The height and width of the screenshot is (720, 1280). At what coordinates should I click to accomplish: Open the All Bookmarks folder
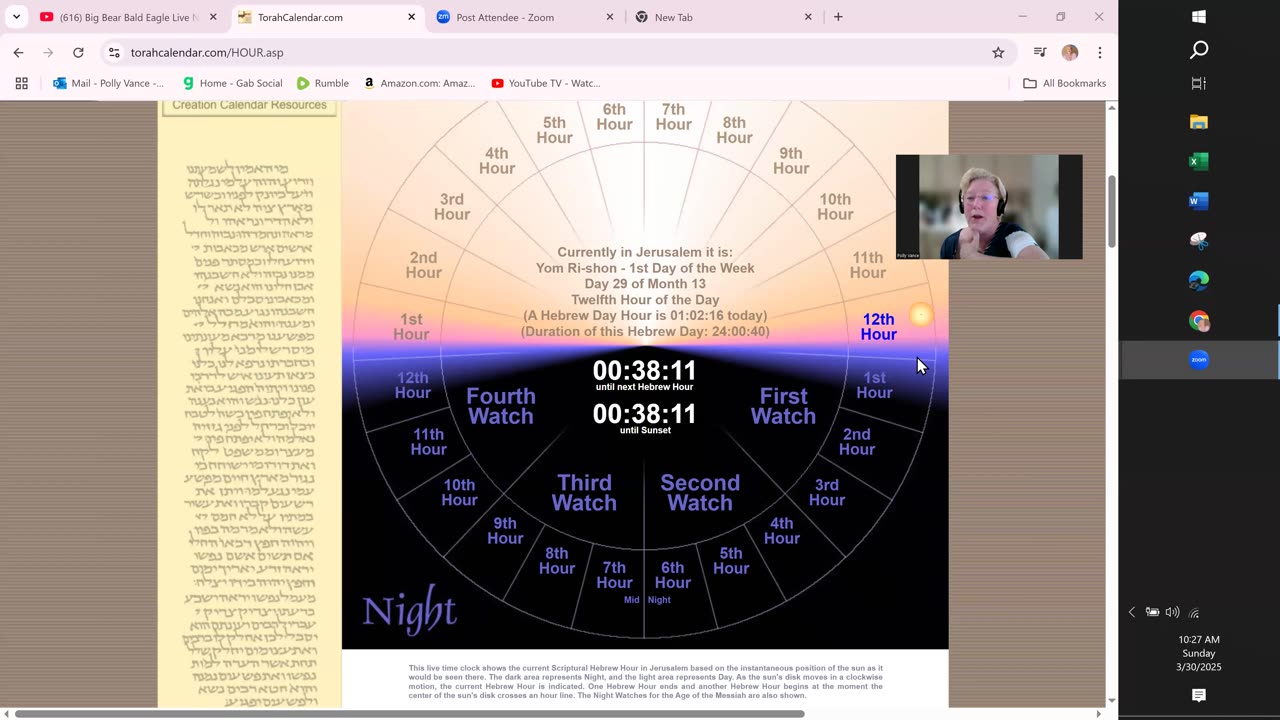[x=1064, y=83]
